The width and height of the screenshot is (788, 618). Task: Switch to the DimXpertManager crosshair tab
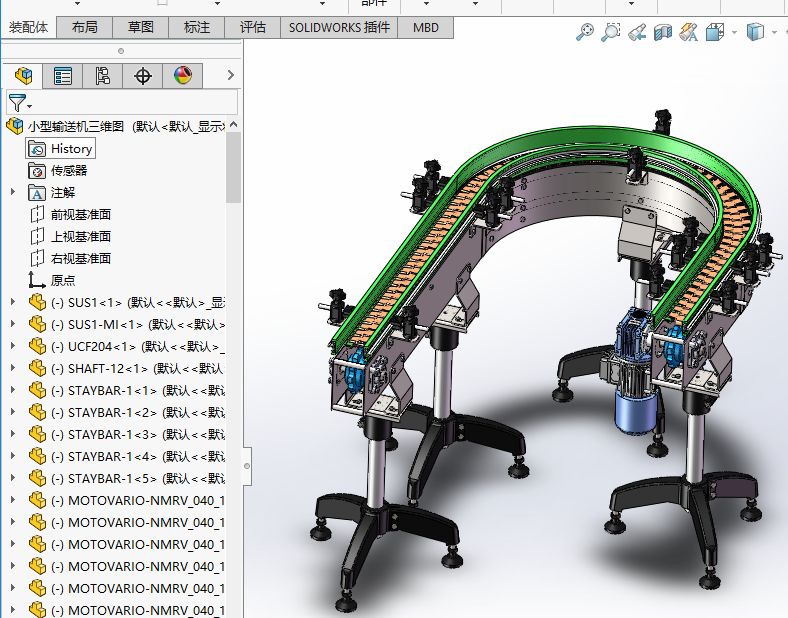(x=143, y=76)
